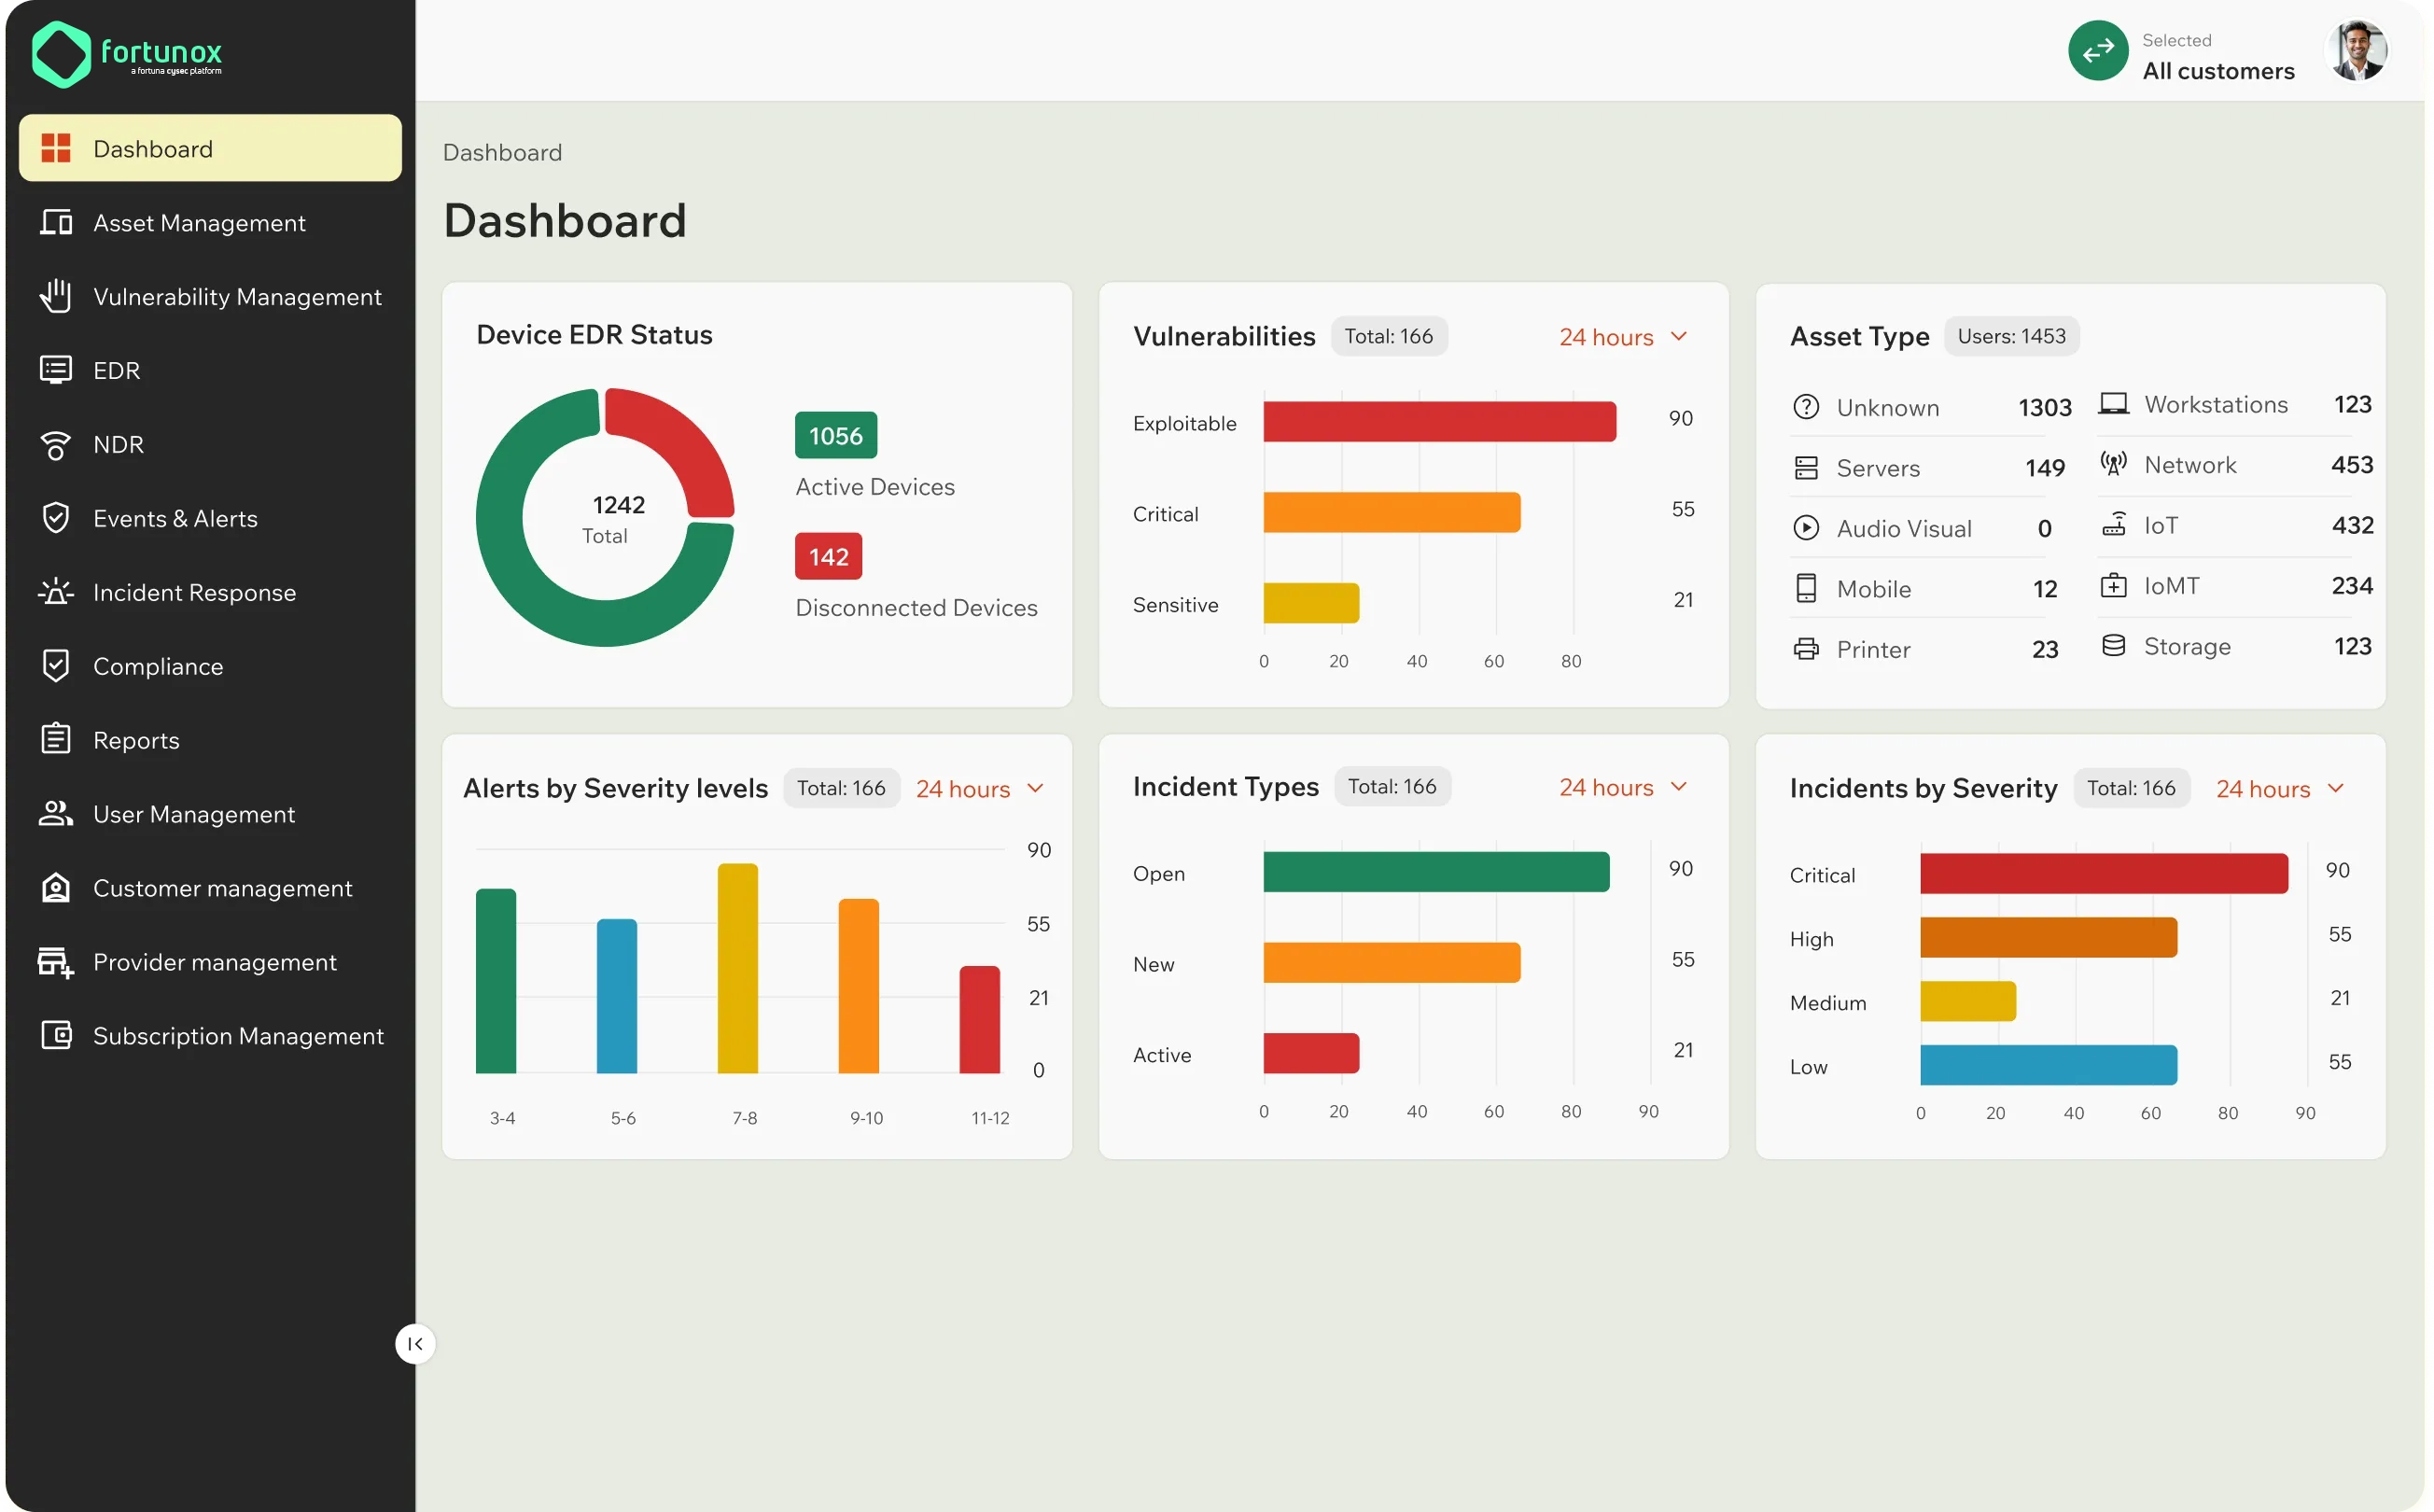Image resolution: width=2434 pixels, height=1512 pixels.
Task: Click the EDR monitor icon
Action: pos(56,370)
